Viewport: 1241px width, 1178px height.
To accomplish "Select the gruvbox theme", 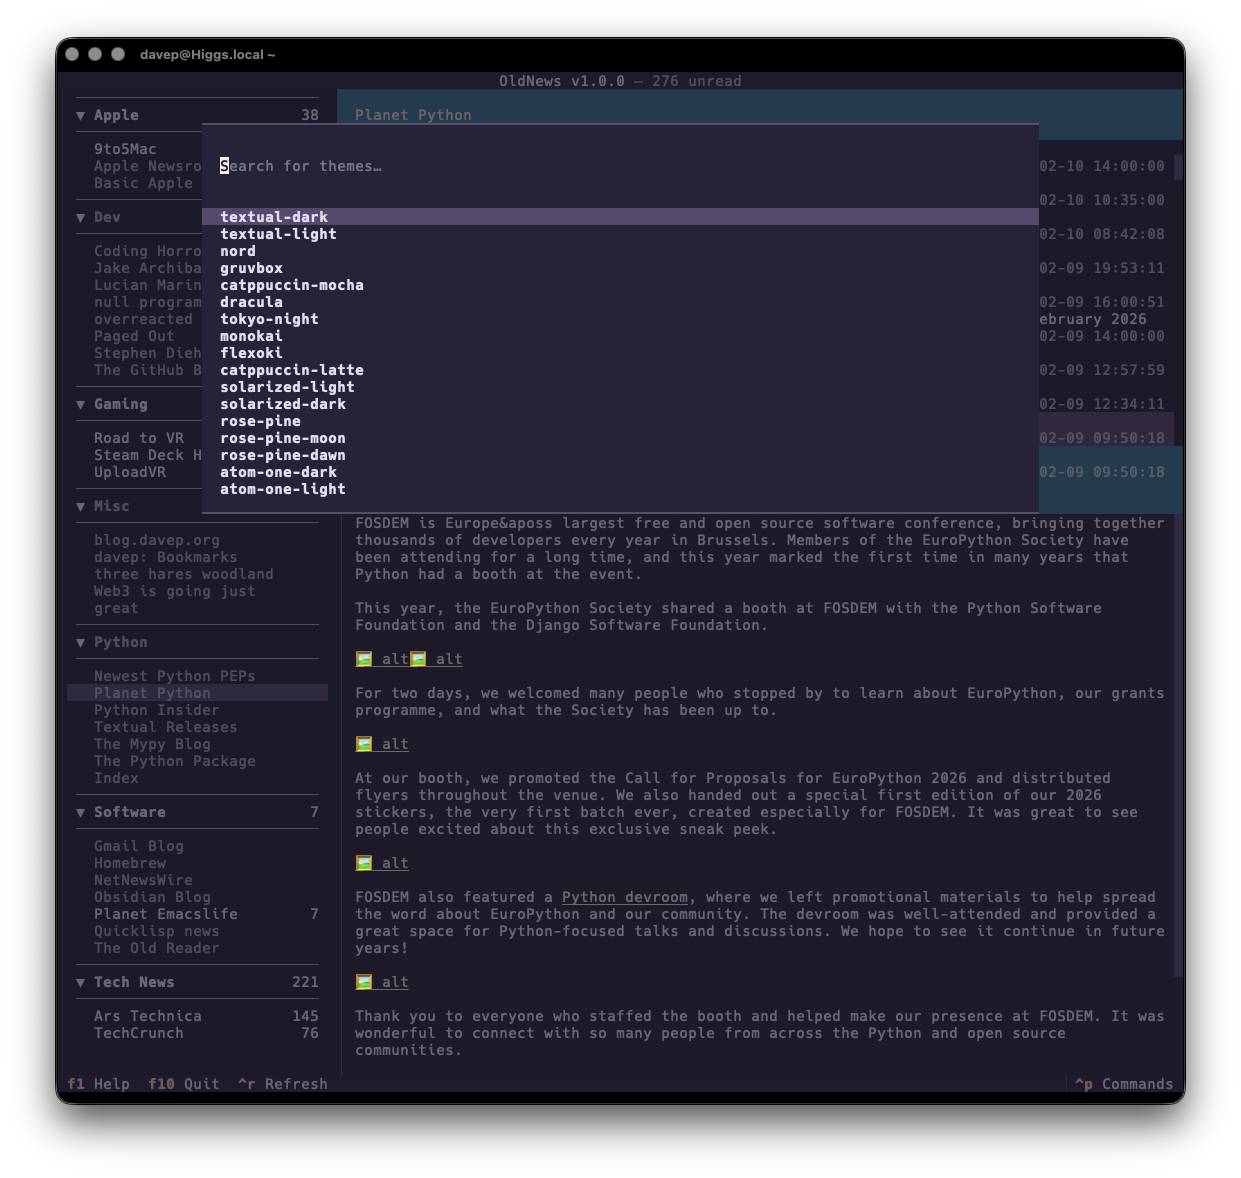I will (x=251, y=268).
